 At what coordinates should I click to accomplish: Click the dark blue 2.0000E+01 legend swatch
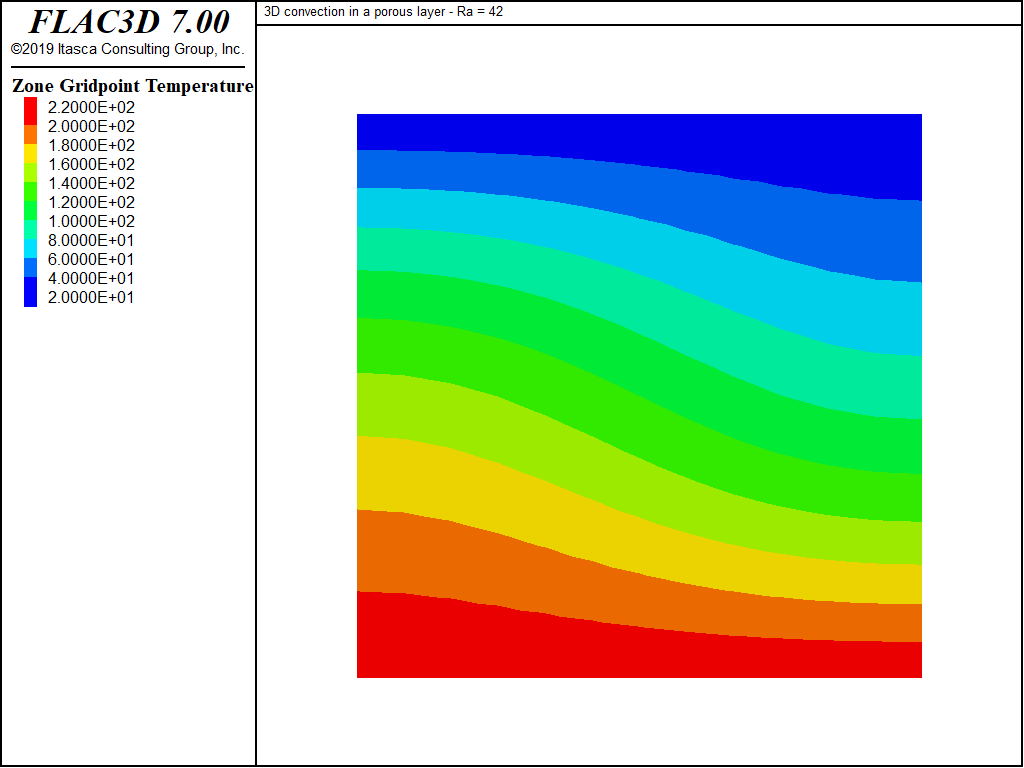(x=31, y=292)
